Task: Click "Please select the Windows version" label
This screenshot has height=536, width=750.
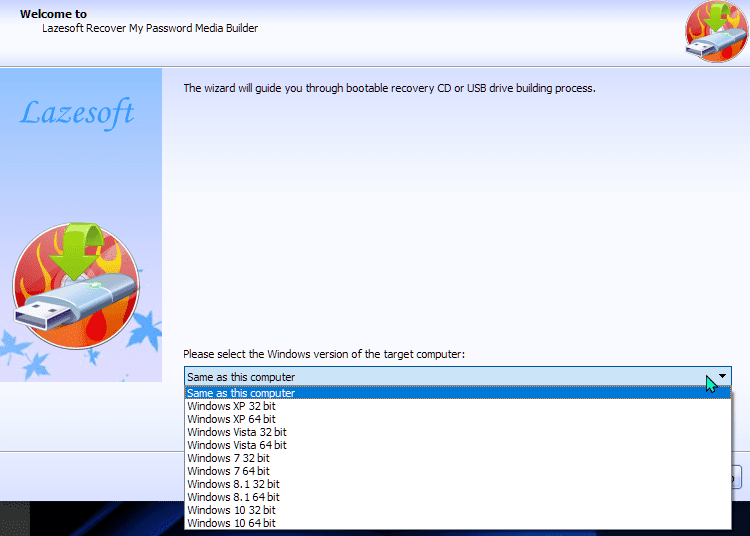Action: tap(324, 354)
